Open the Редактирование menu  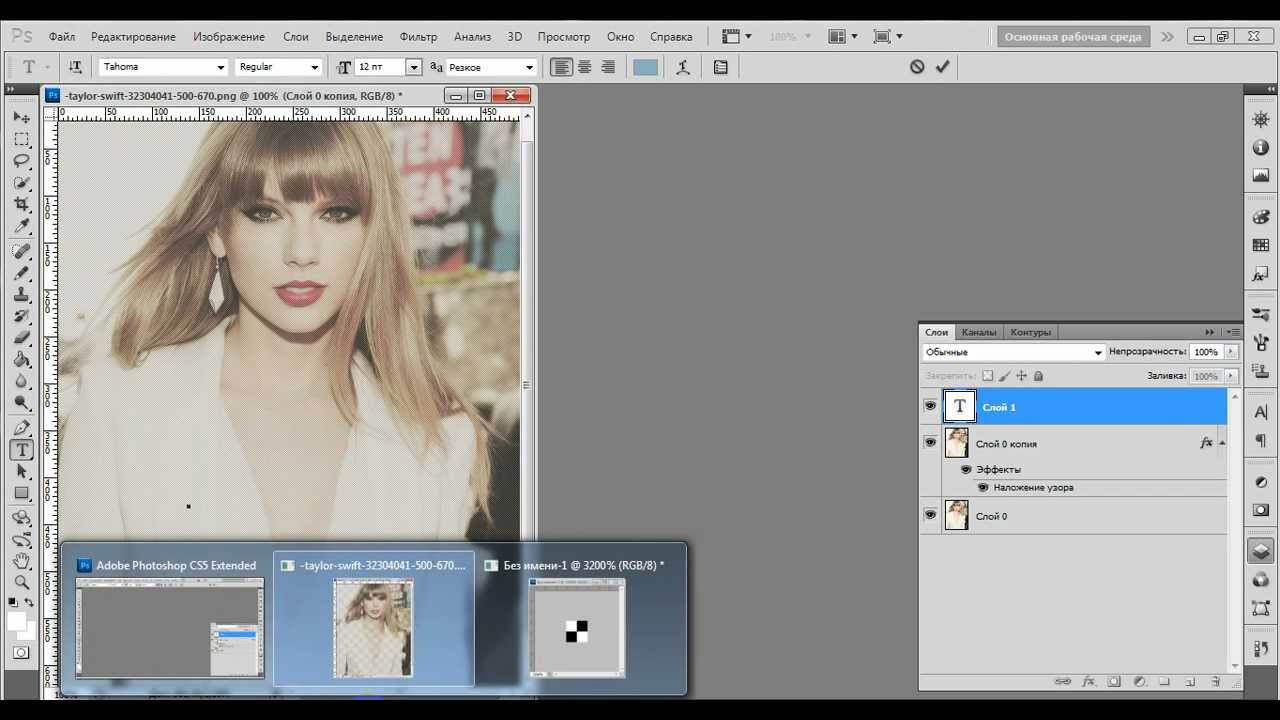[133, 36]
